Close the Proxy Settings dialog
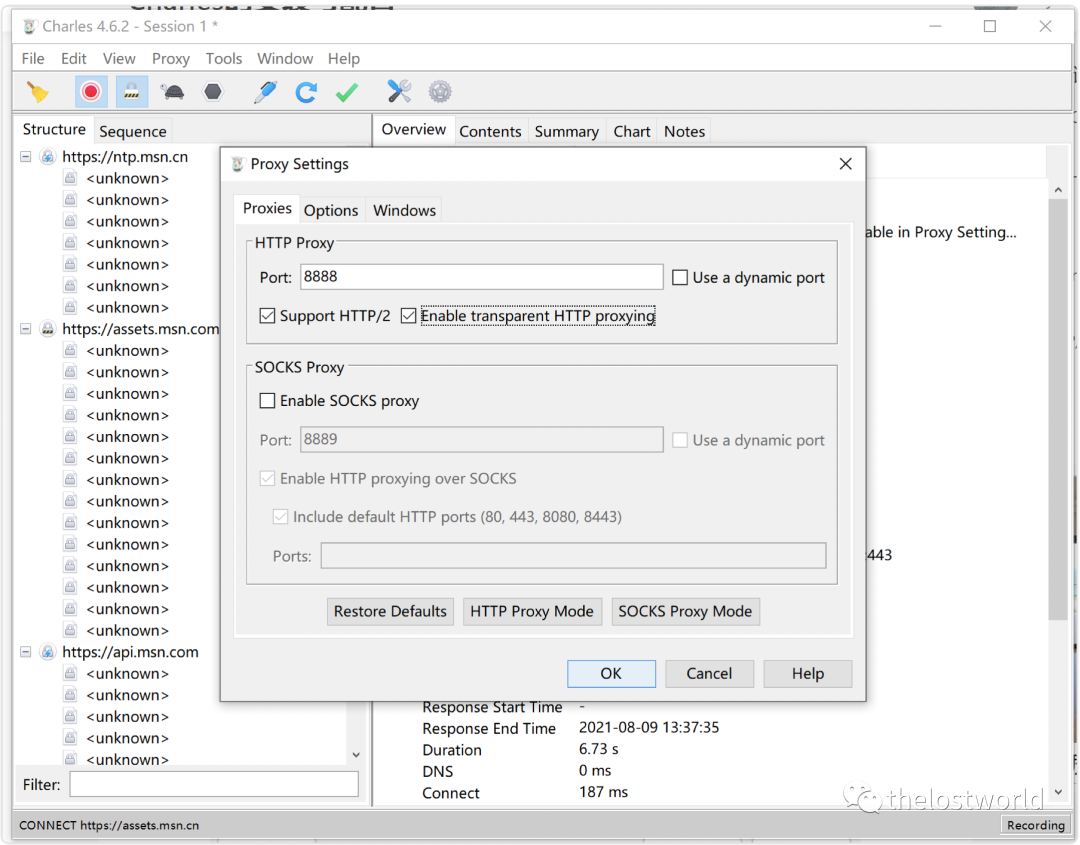 846,164
